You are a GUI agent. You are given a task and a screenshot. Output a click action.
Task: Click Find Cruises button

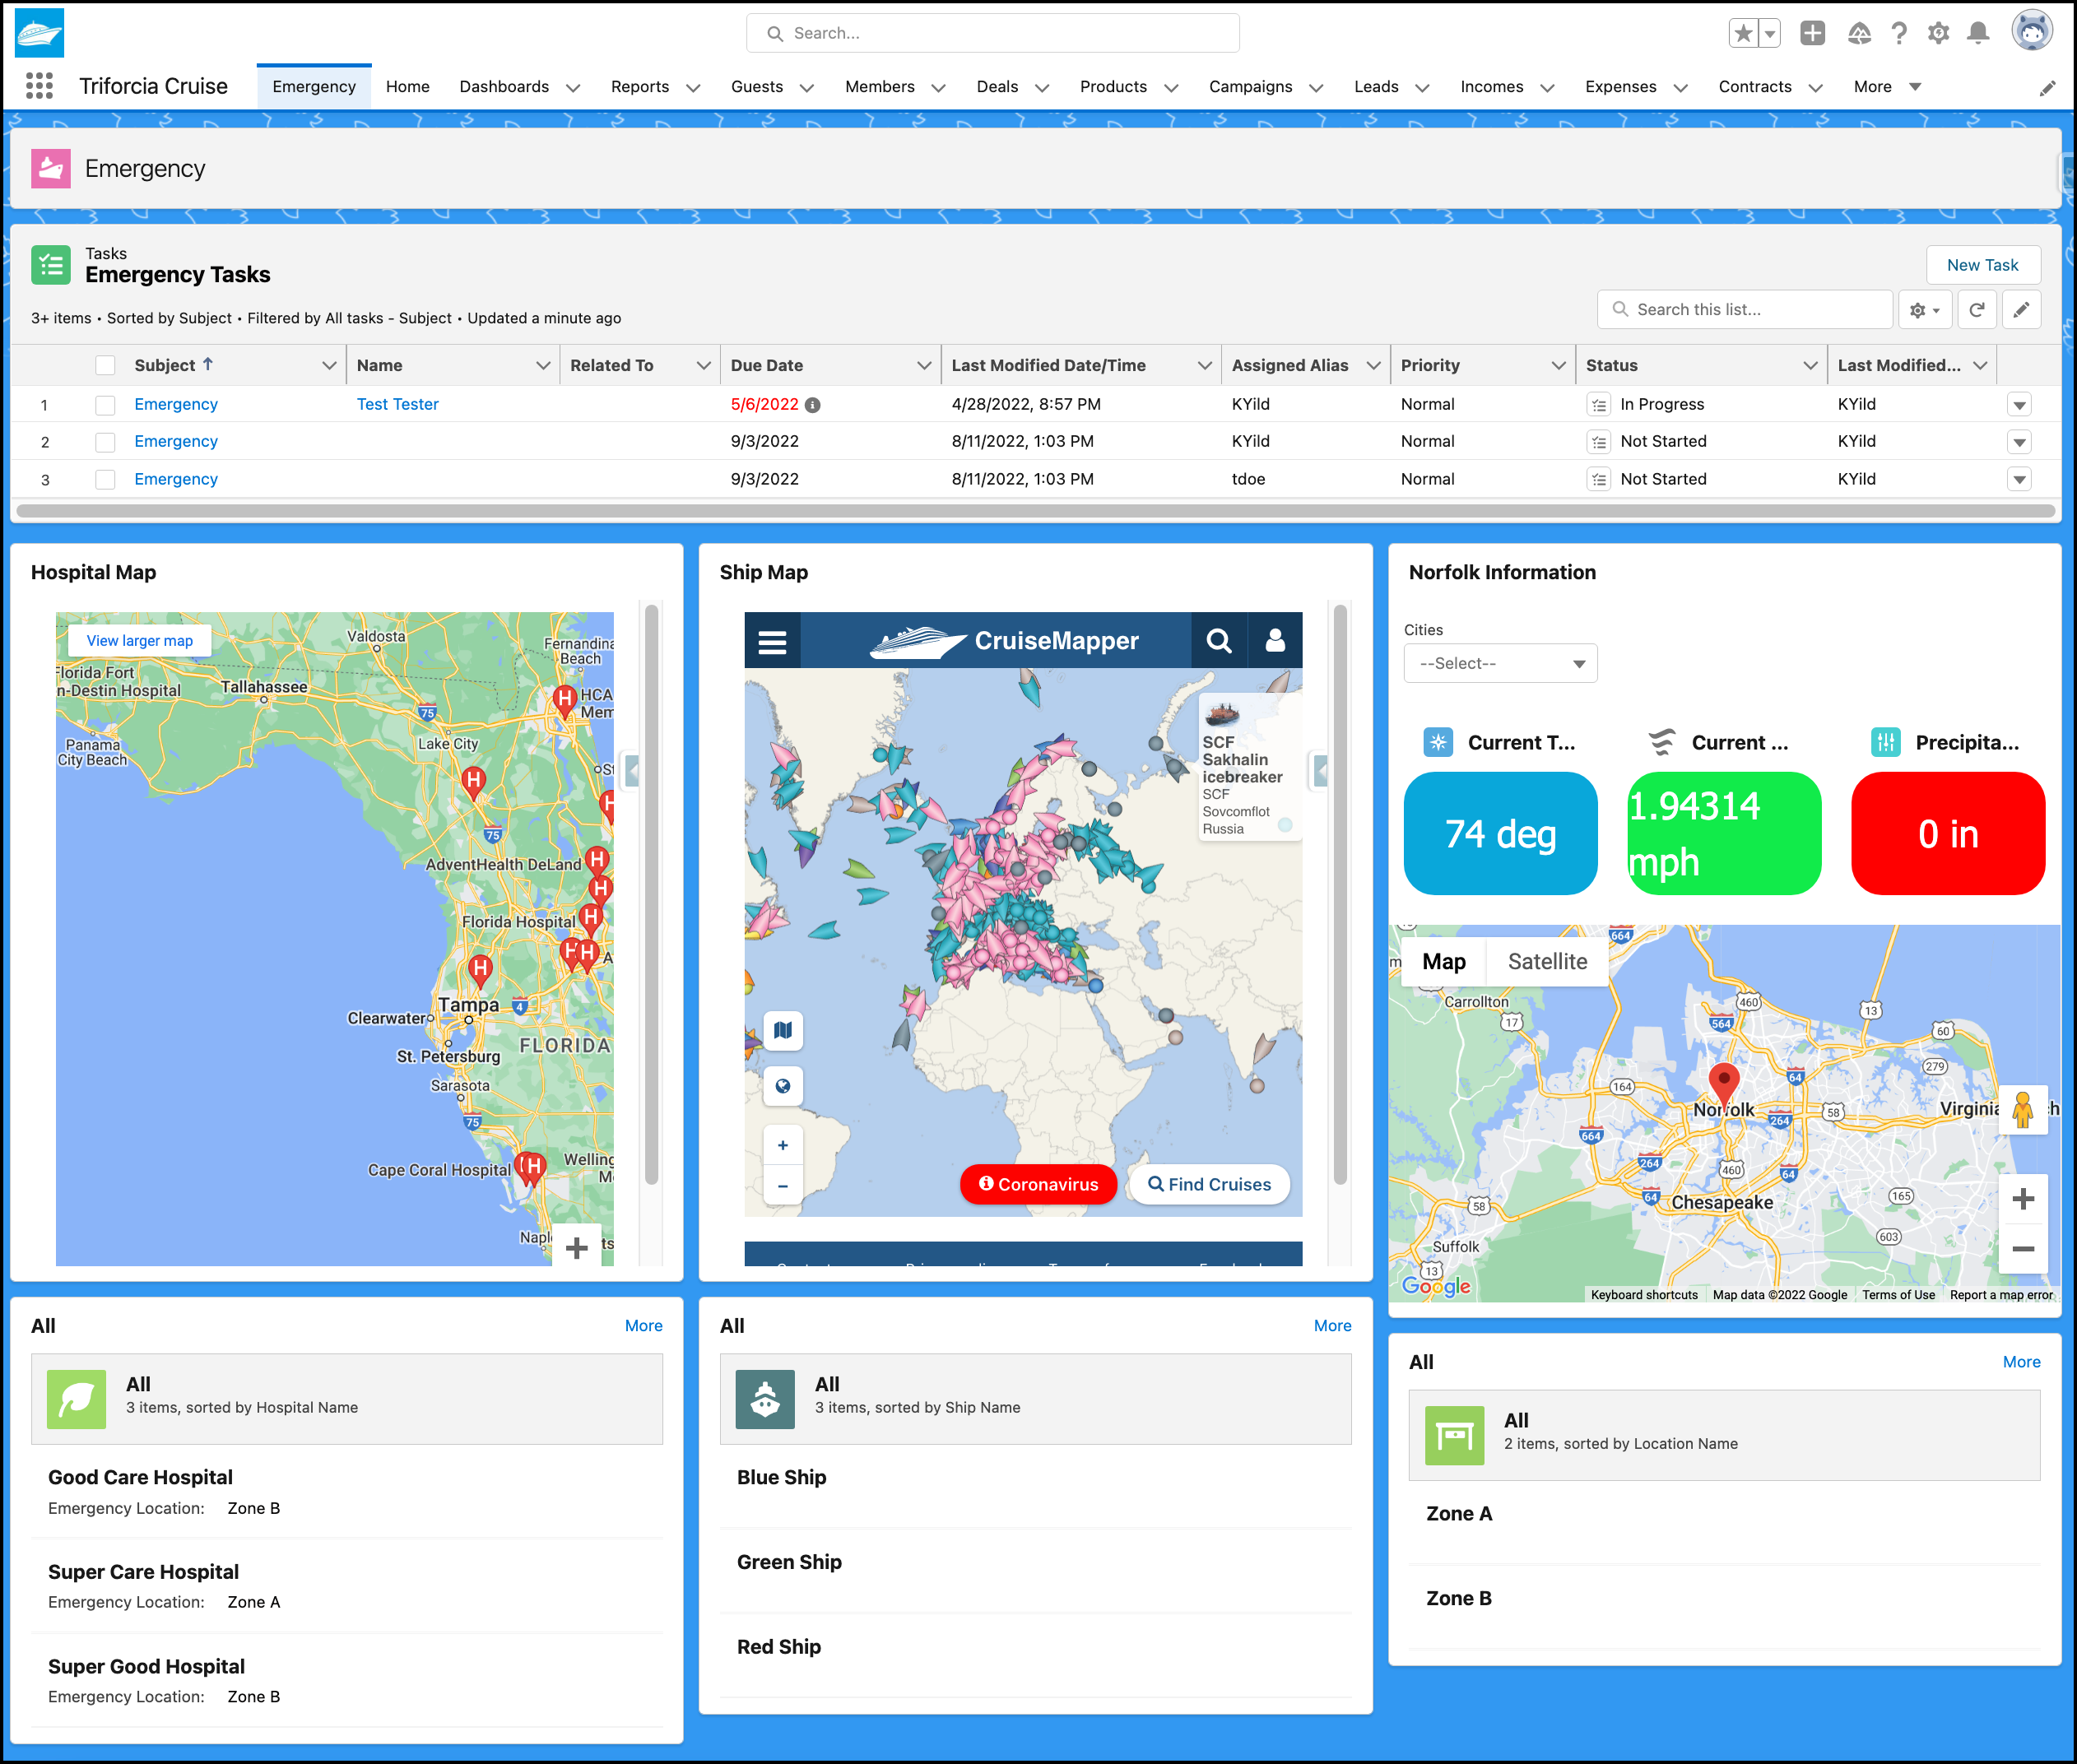[1209, 1185]
